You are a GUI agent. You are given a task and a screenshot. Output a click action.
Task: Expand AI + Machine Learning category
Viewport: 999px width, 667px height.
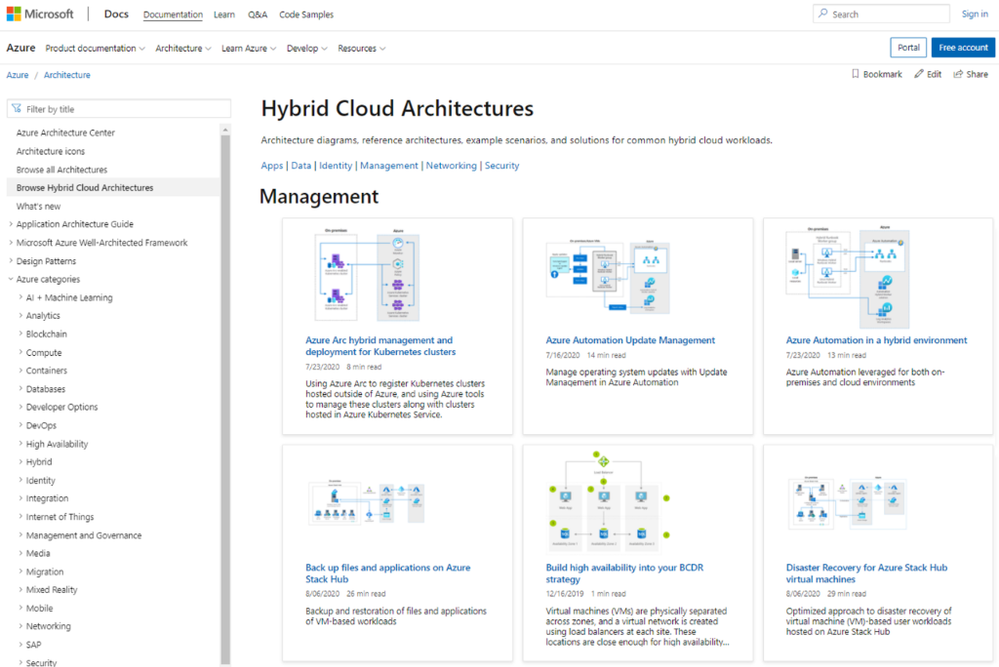(20, 298)
